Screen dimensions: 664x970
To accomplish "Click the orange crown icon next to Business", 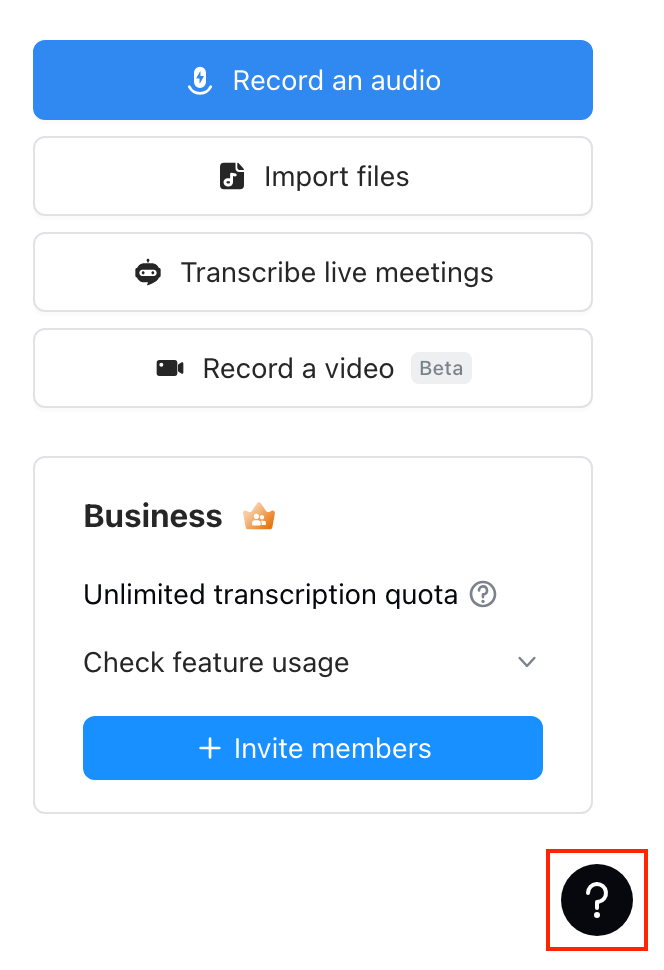I will coord(258,515).
